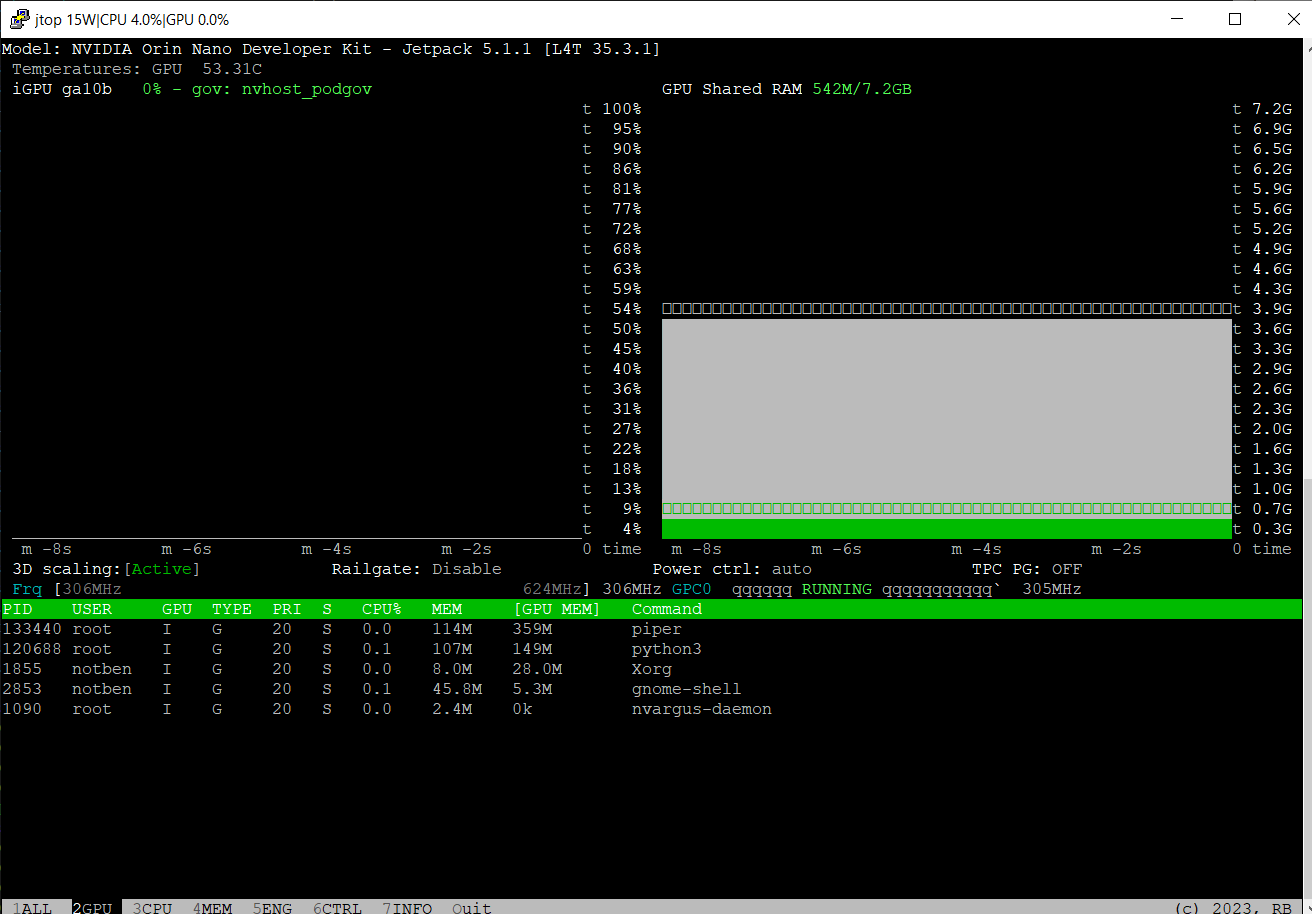Image resolution: width=1312 pixels, height=914 pixels.
Task: Select PID 1855
Action: click(22, 669)
